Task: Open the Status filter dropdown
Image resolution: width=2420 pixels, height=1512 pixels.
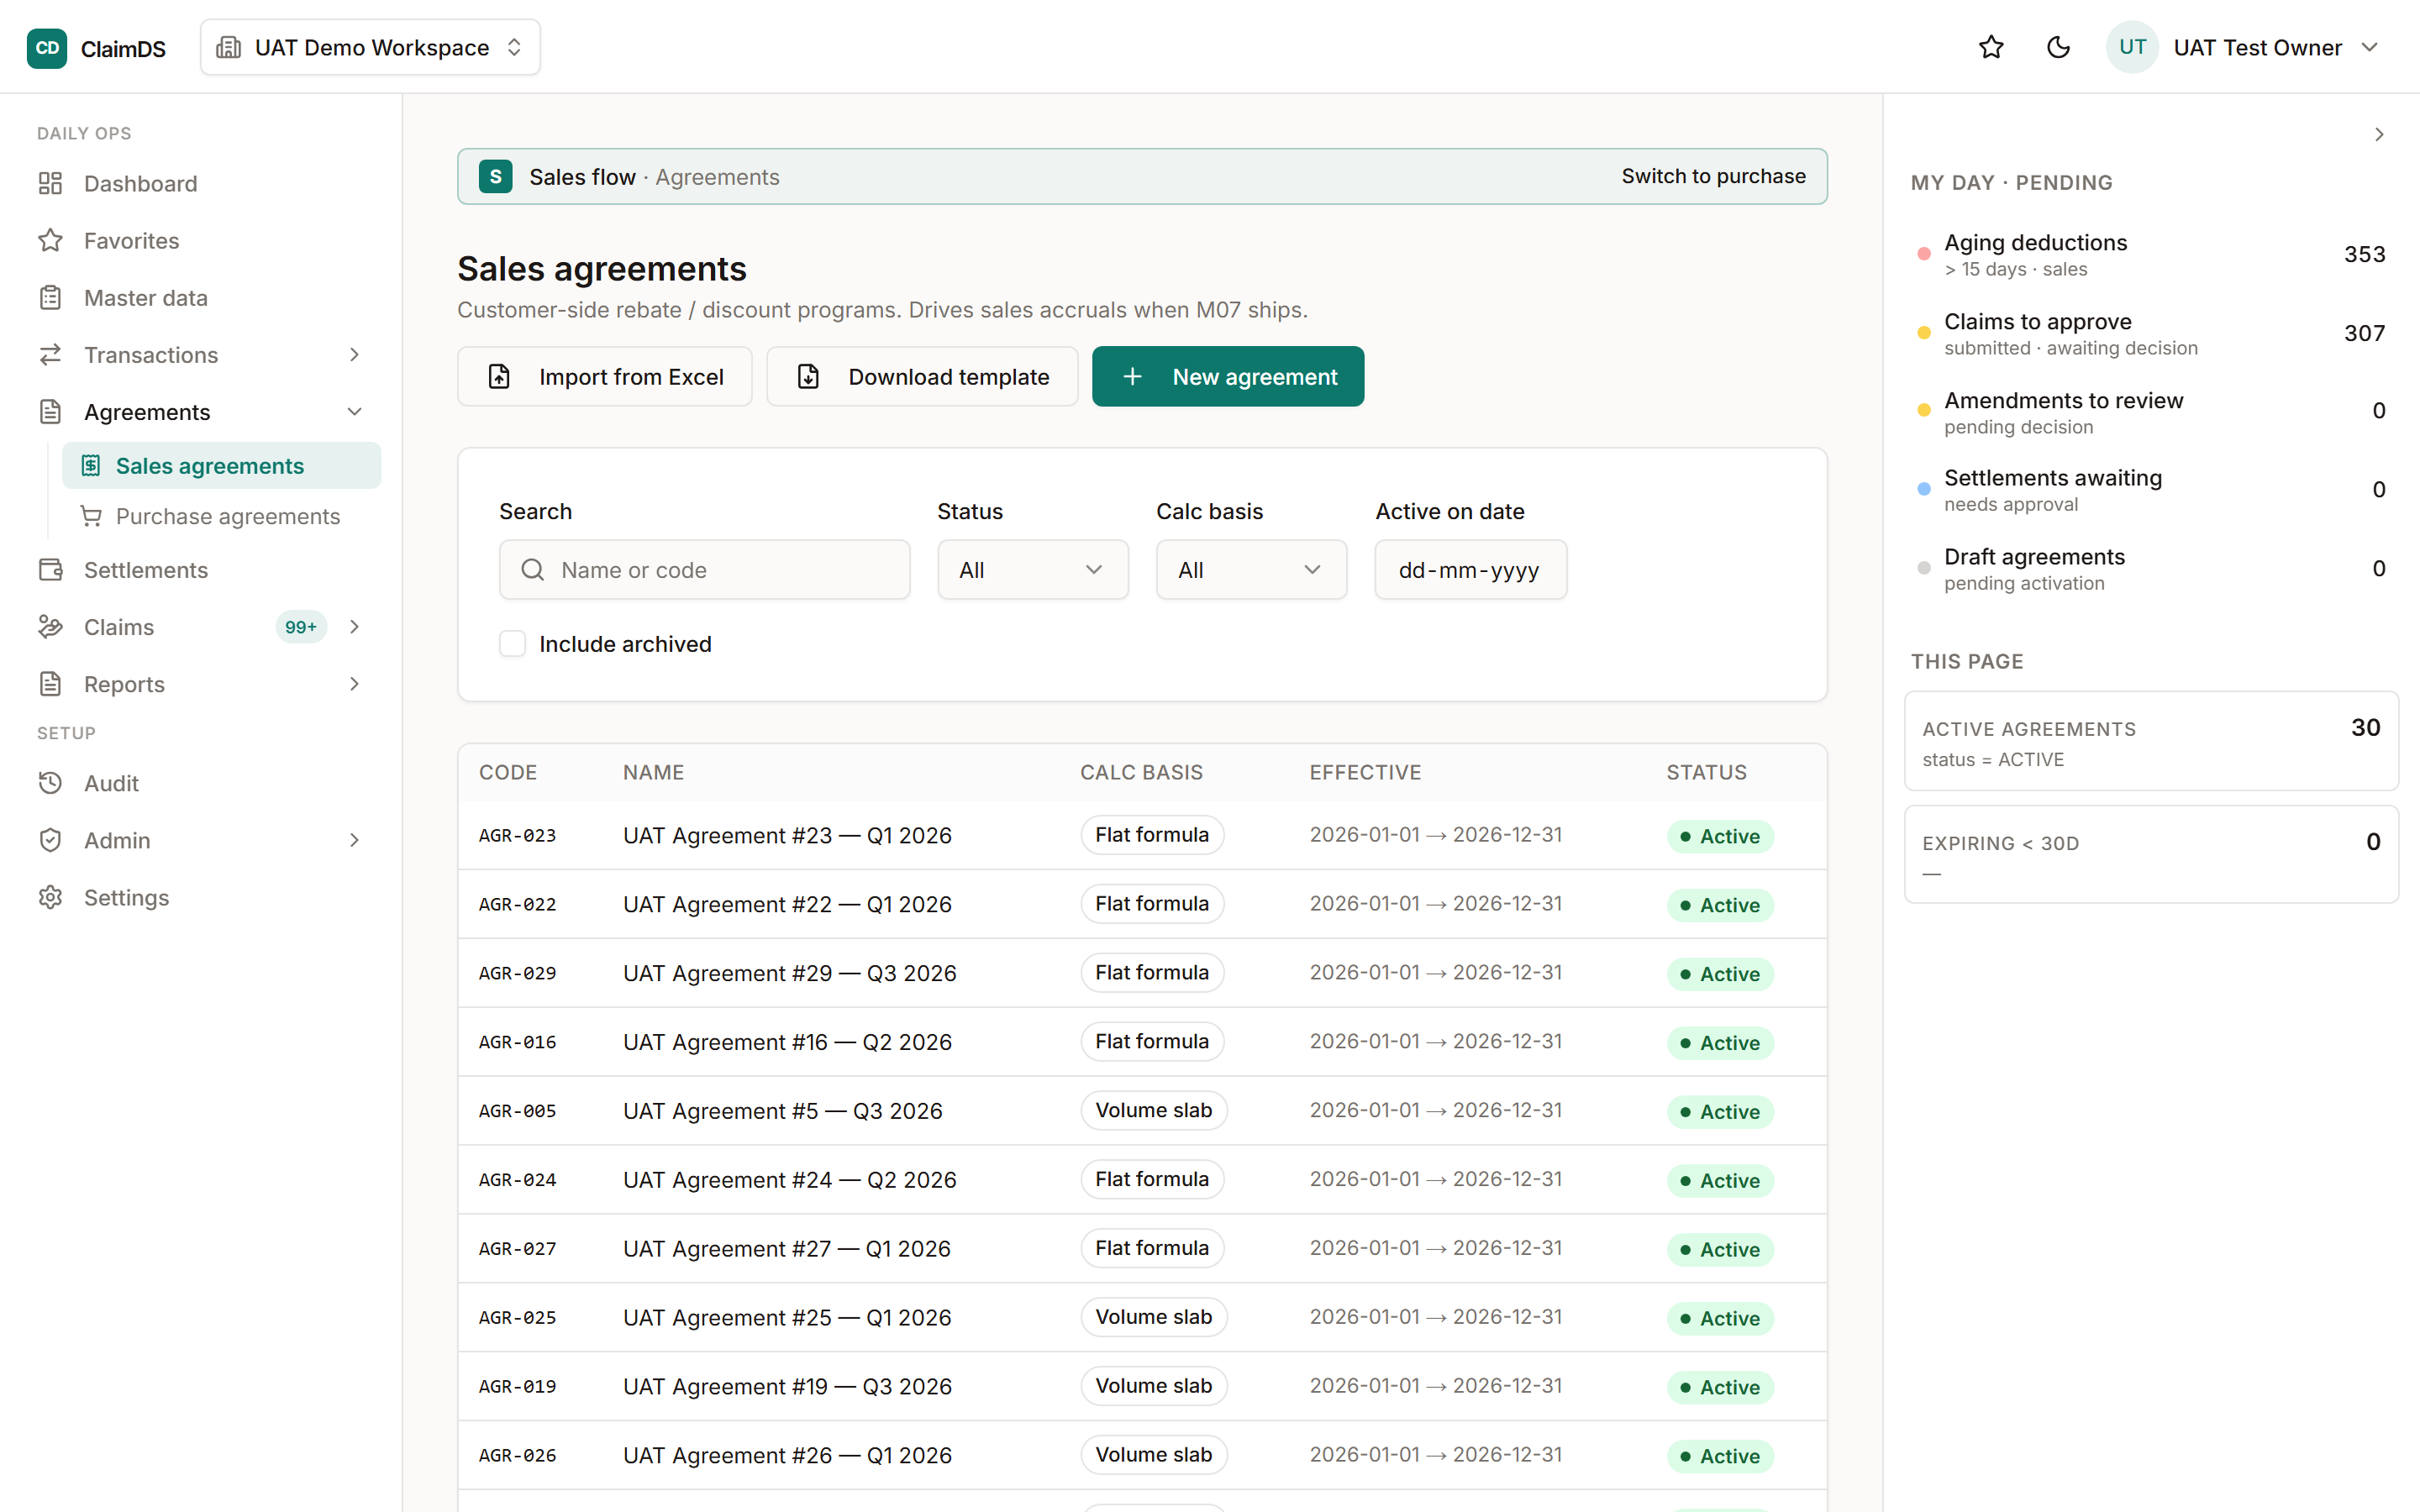Action: click(1032, 569)
